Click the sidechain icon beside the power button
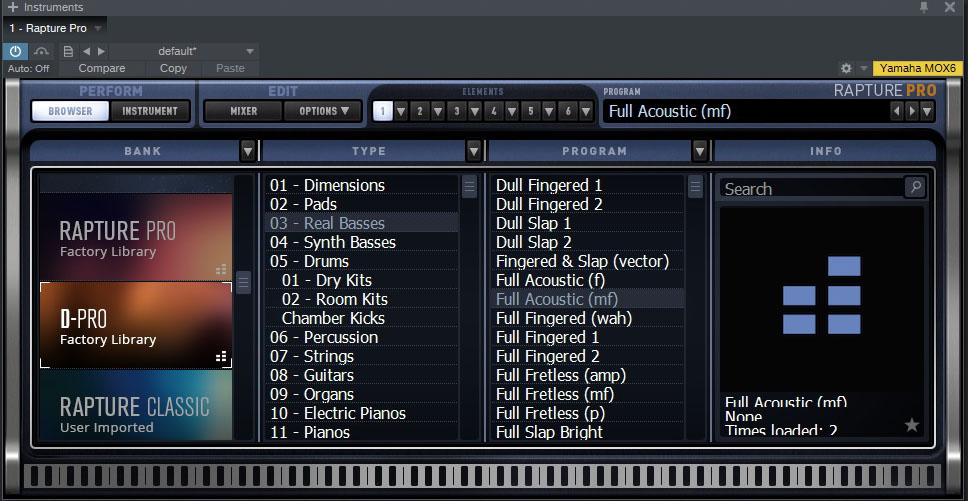The height and width of the screenshot is (501, 968). (41, 51)
